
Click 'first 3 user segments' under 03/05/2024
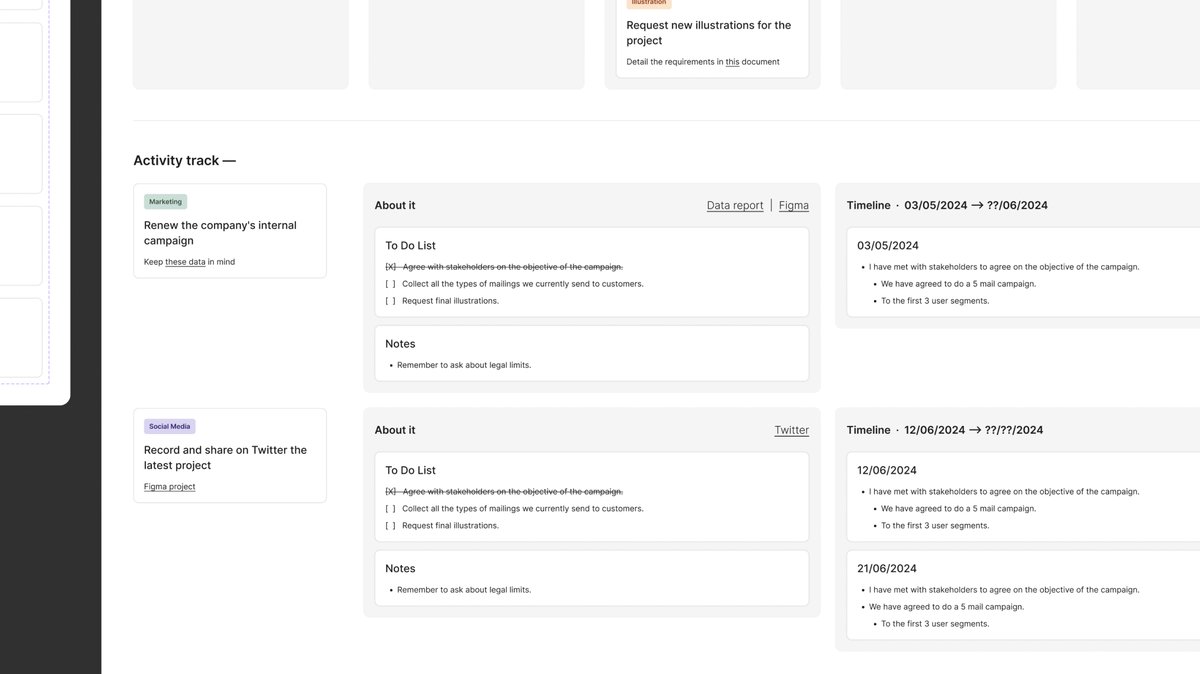pos(935,301)
